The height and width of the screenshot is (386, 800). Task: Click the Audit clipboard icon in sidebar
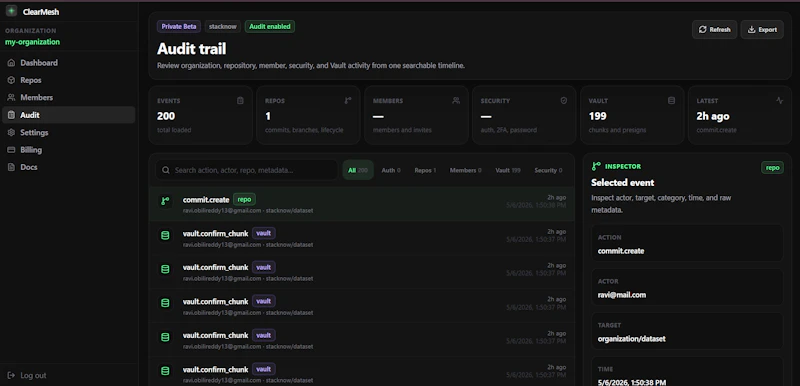(x=11, y=115)
